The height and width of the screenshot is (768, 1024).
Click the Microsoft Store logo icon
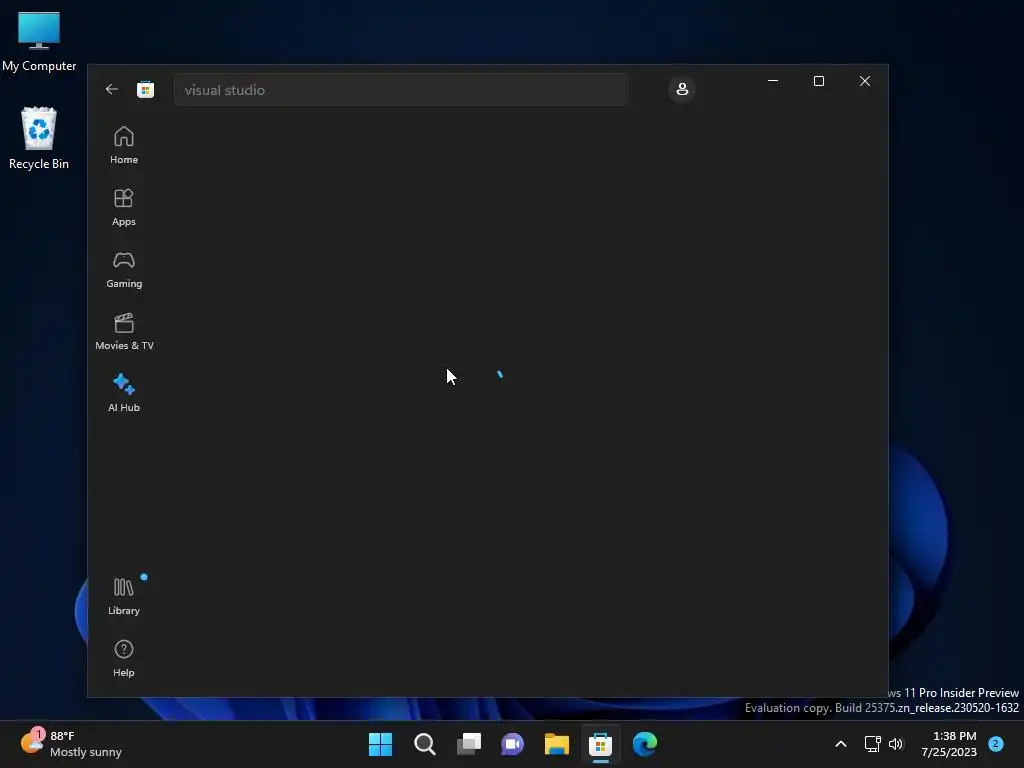point(145,89)
